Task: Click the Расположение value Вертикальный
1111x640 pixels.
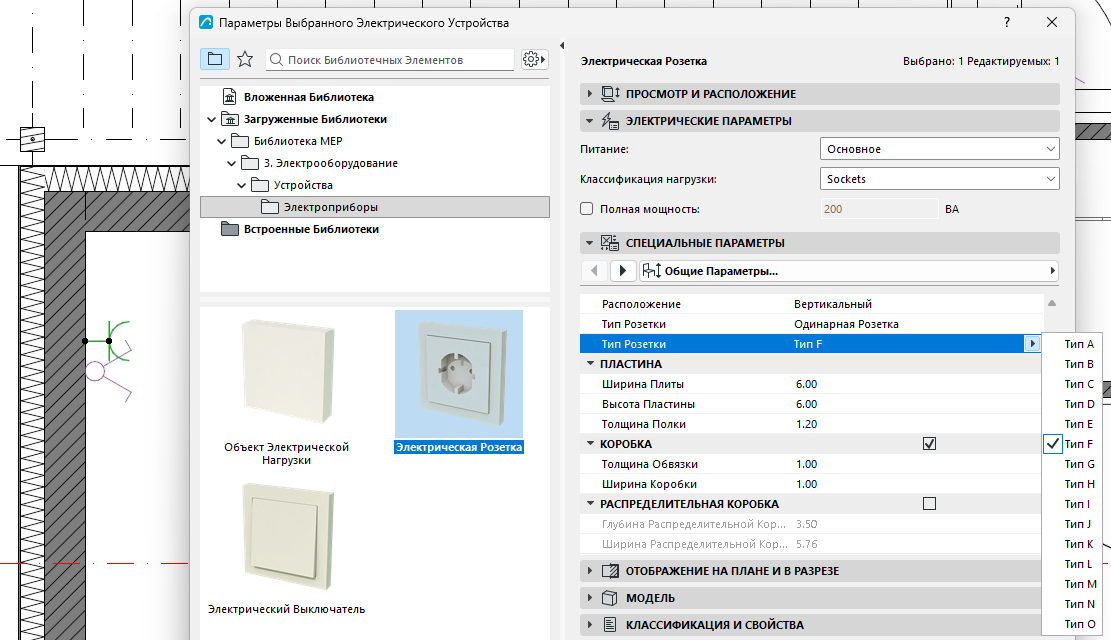Action: (x=833, y=303)
